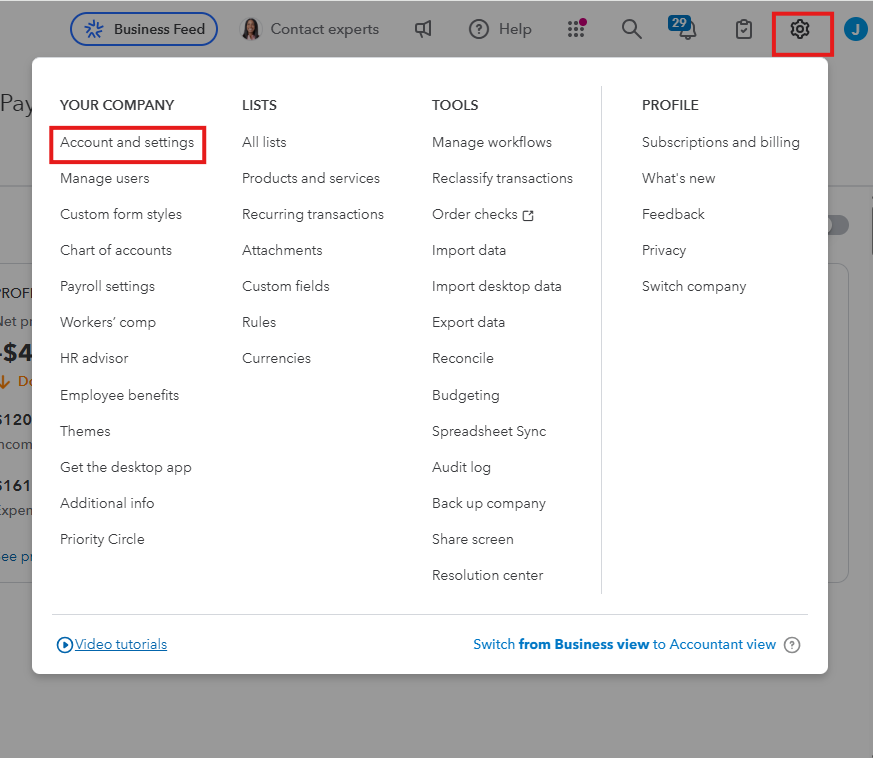Open the search magnifier icon
The height and width of the screenshot is (758, 873).
[x=631, y=29]
